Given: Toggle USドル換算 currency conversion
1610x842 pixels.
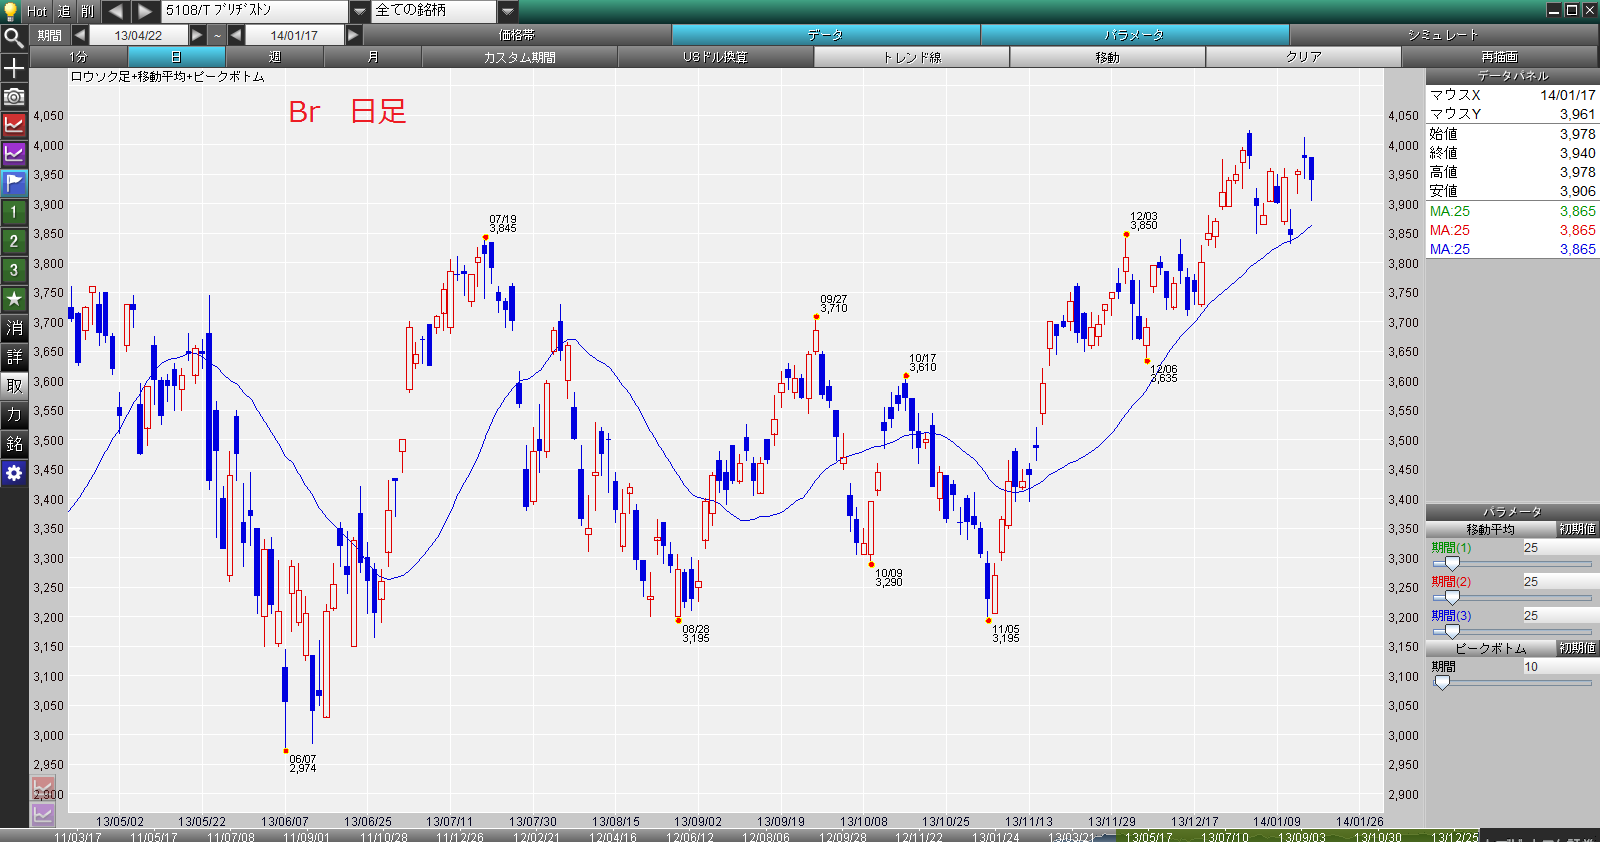Looking at the screenshot, I should (716, 57).
